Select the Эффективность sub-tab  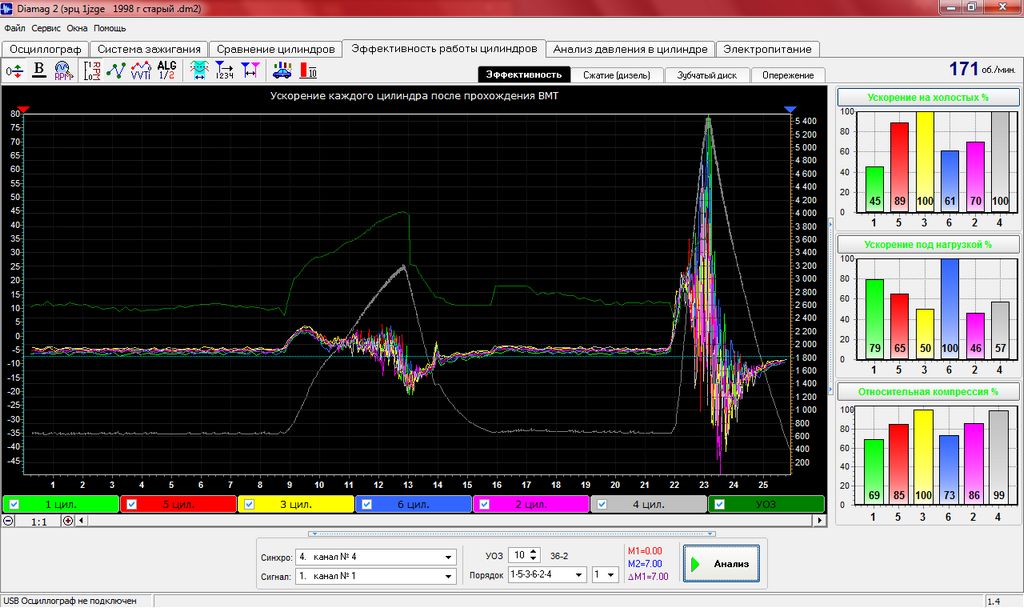coord(524,75)
